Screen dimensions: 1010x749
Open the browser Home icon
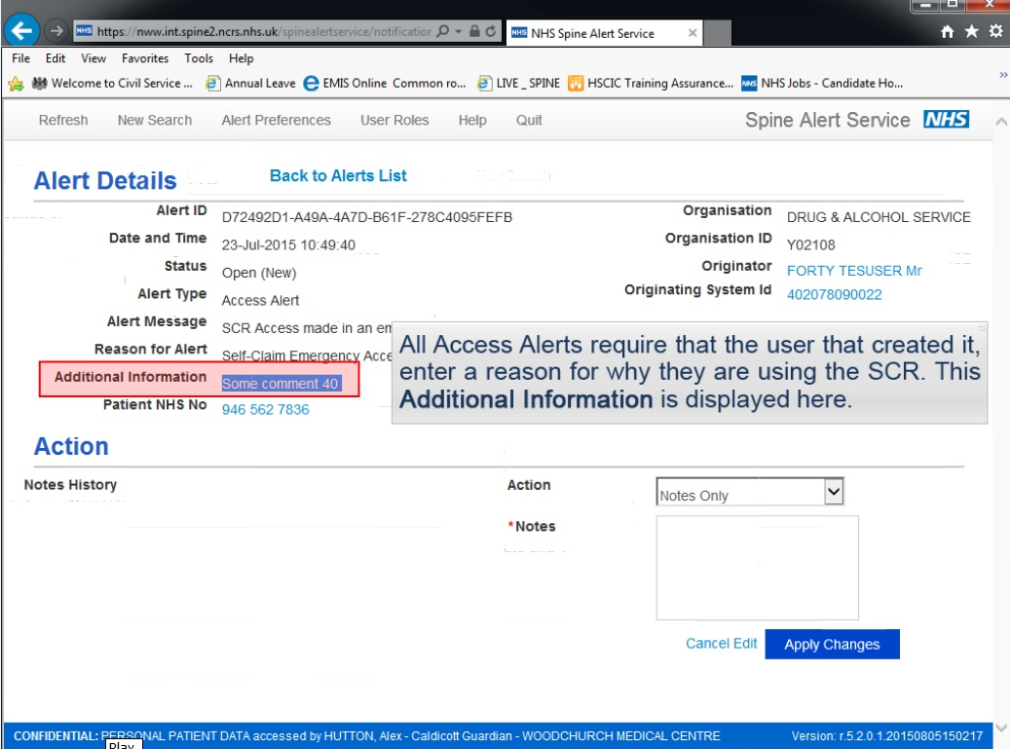tap(947, 31)
